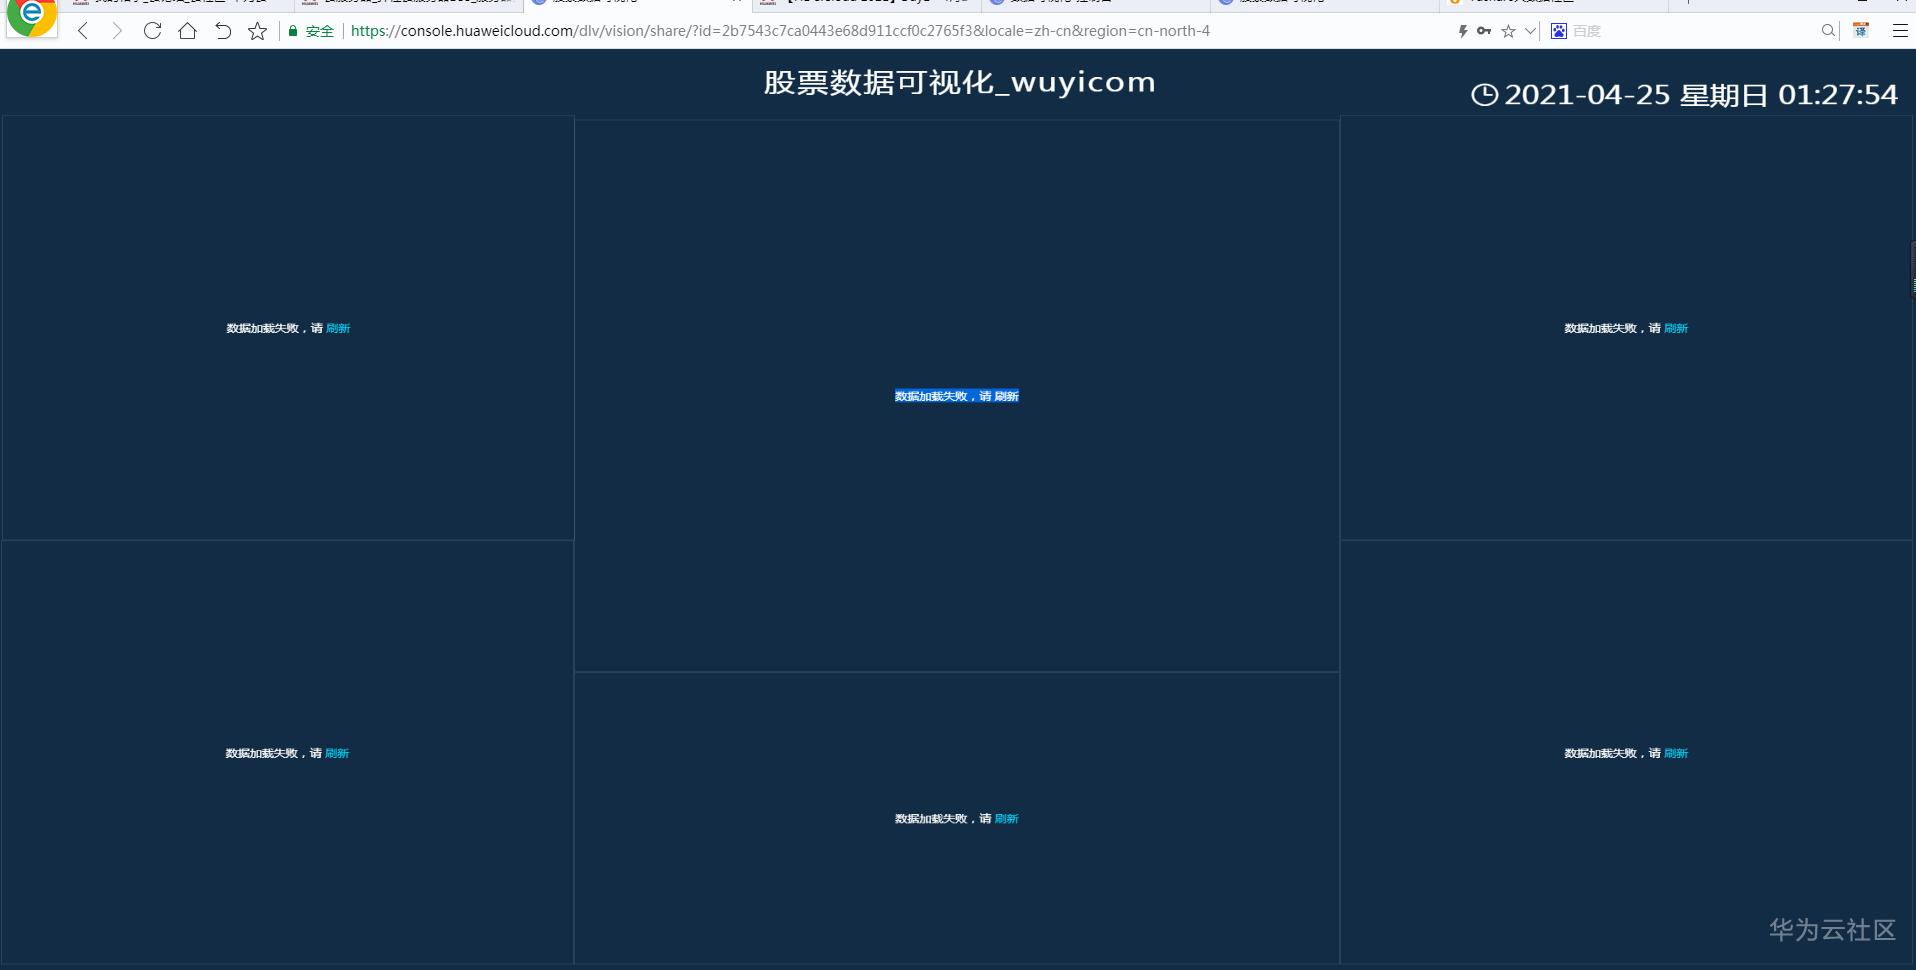This screenshot has height=970, width=1916.
Task: Bookmark this page with the address bar star
Action: click(1508, 31)
